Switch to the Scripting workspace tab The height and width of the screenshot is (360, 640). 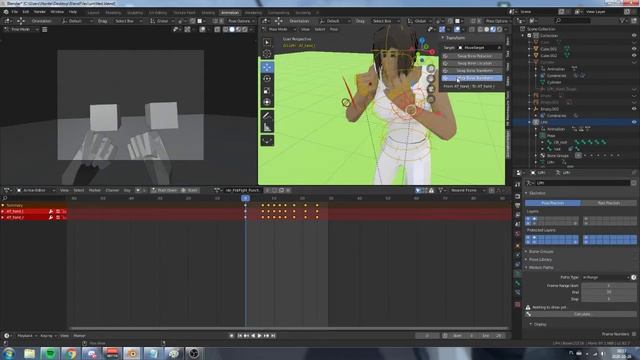click(x=303, y=13)
